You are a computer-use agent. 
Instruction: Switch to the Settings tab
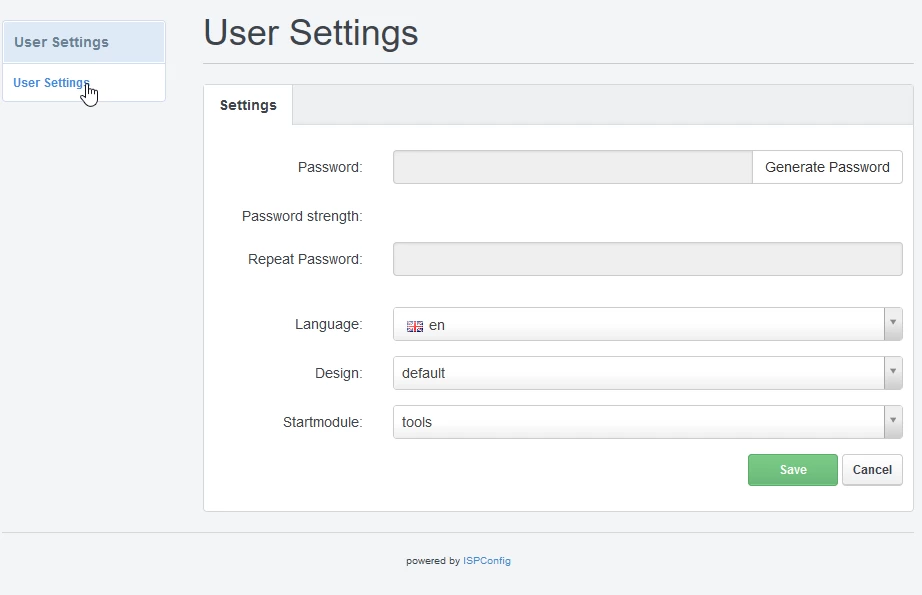coord(247,104)
